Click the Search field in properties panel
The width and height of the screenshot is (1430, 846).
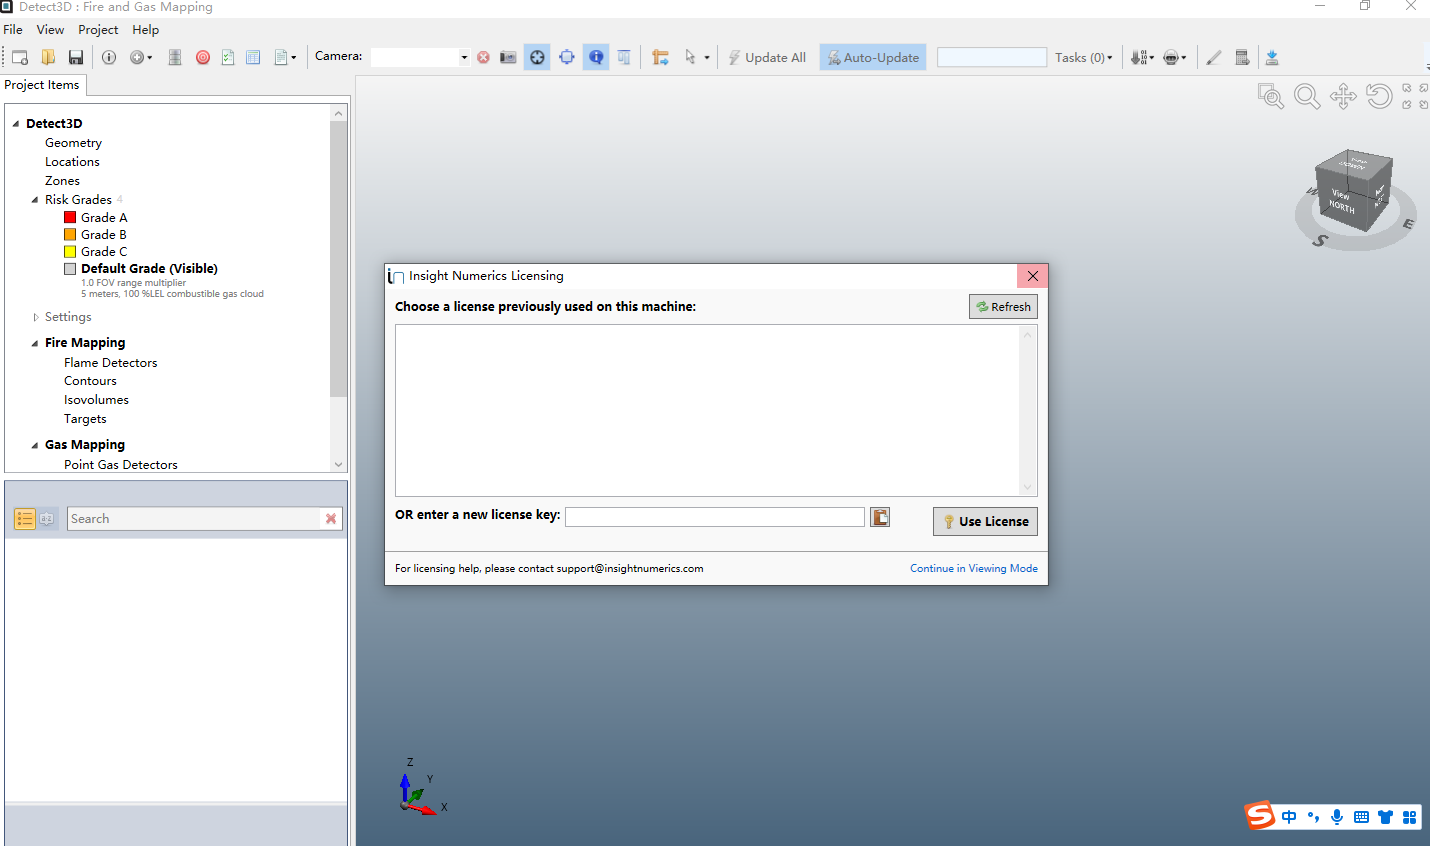coord(195,519)
